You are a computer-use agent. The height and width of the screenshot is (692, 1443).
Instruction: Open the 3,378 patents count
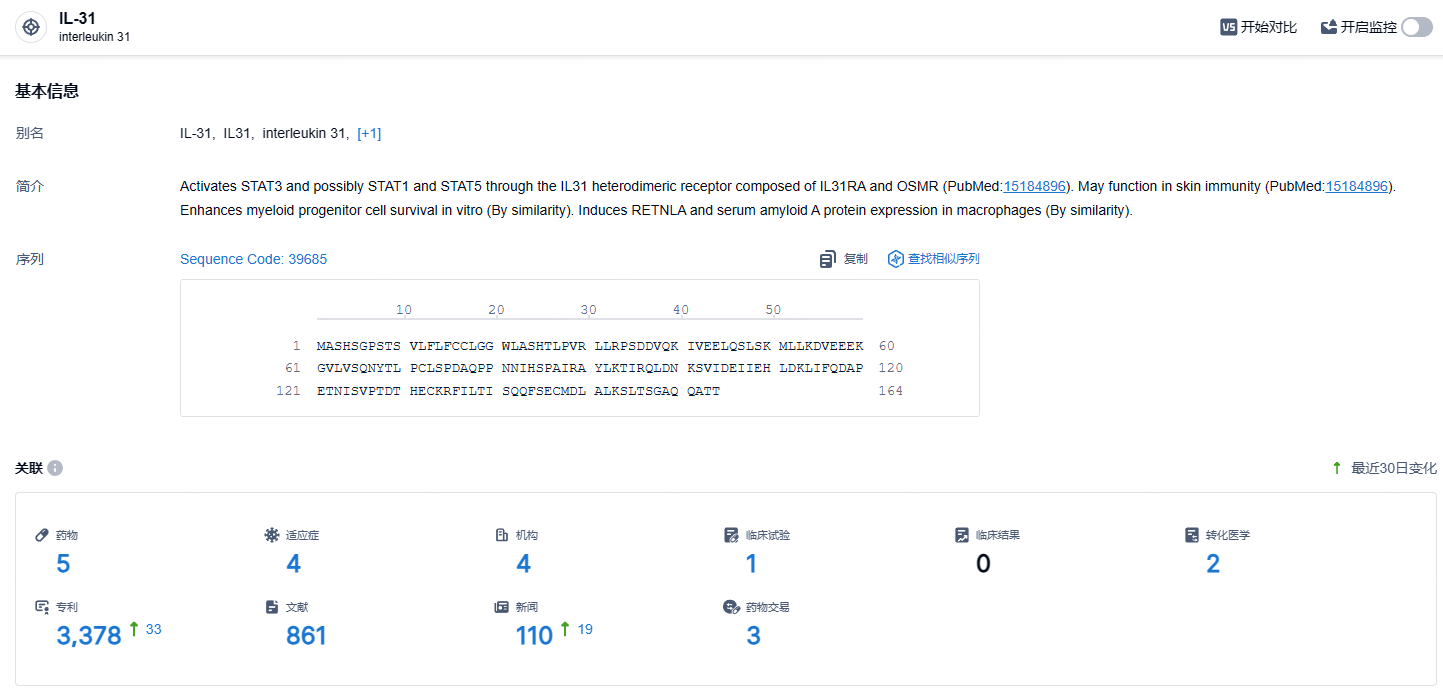[x=89, y=635]
